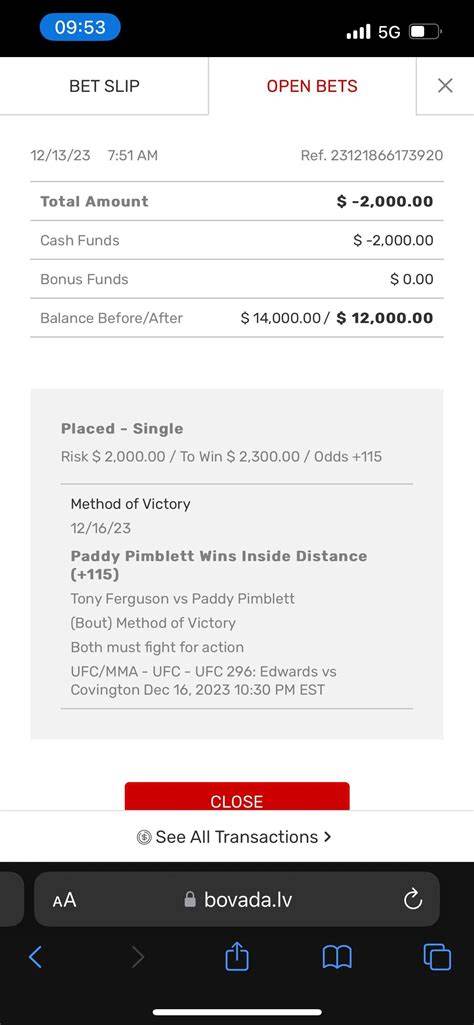Switch to the BET SLIP tab
The width and height of the screenshot is (474, 1025).
point(104,86)
